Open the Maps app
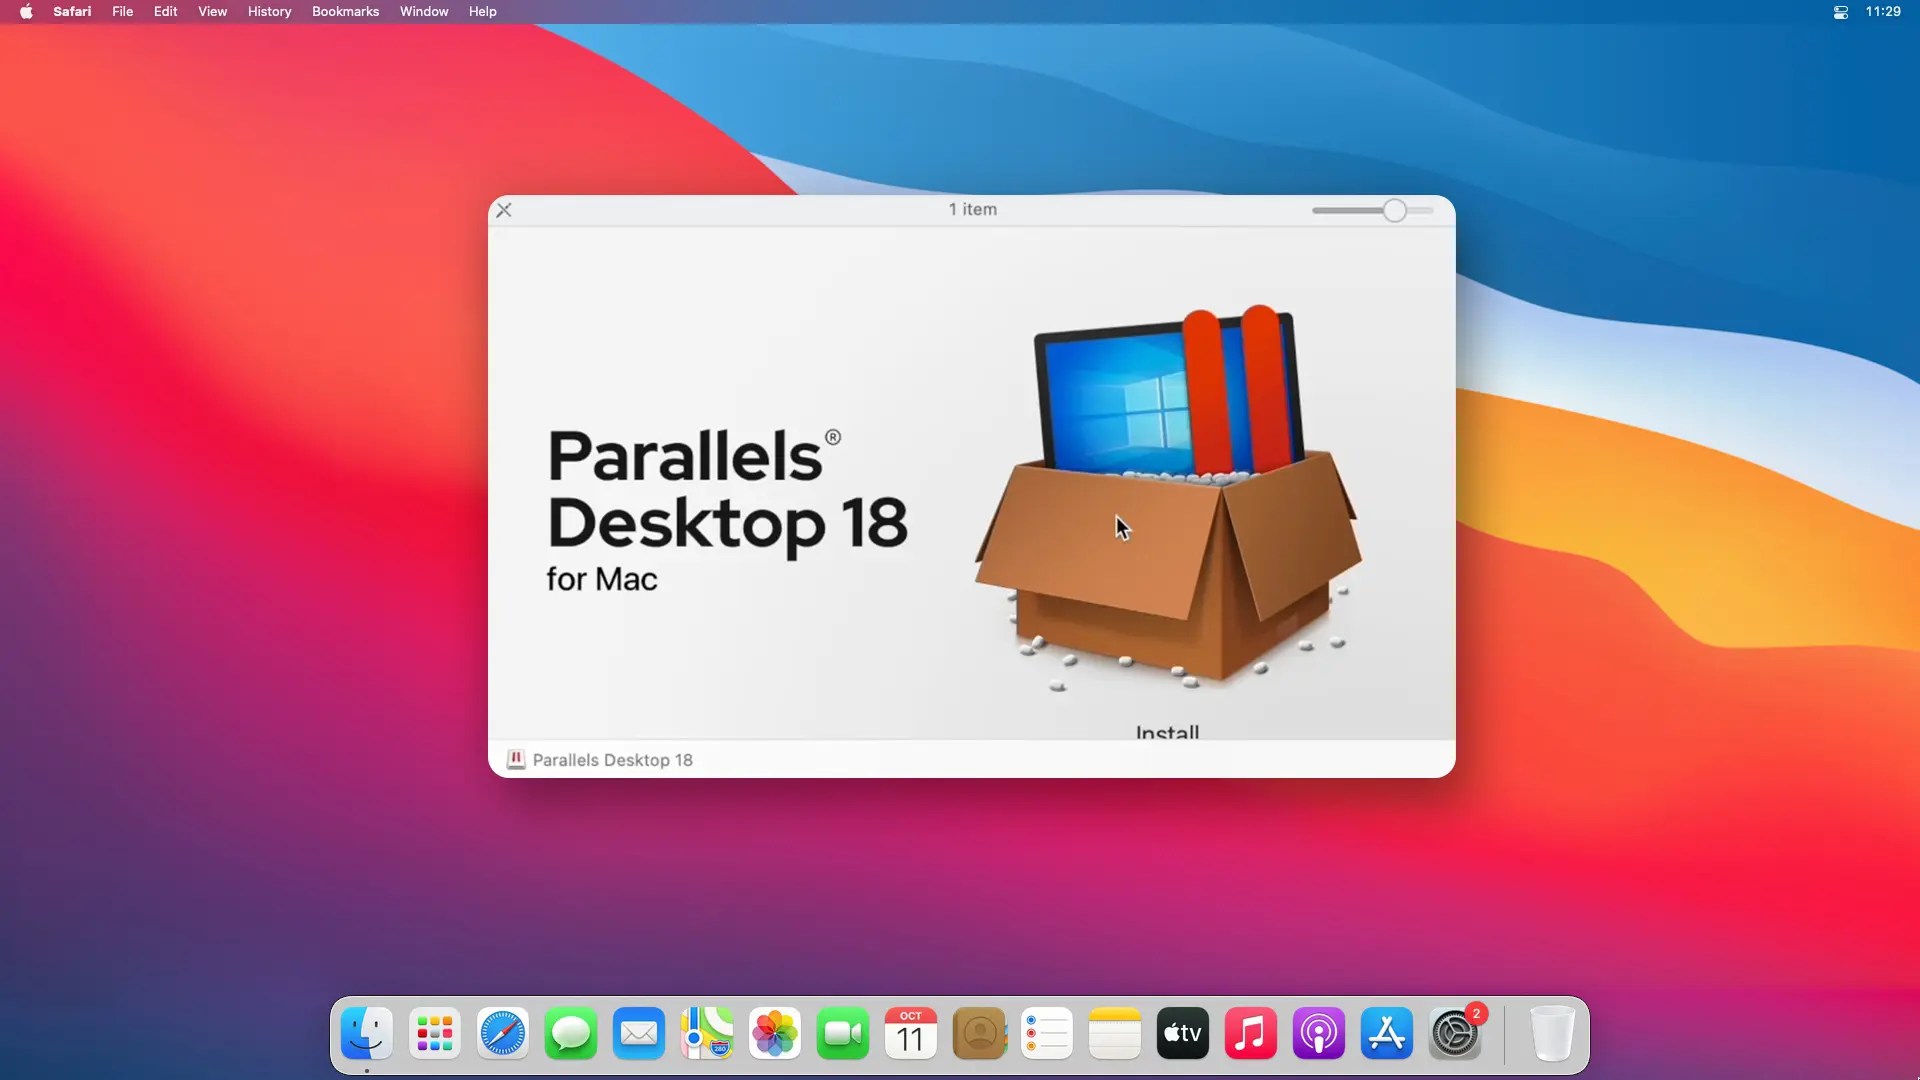This screenshot has height=1080, width=1920. pyautogui.click(x=706, y=1035)
